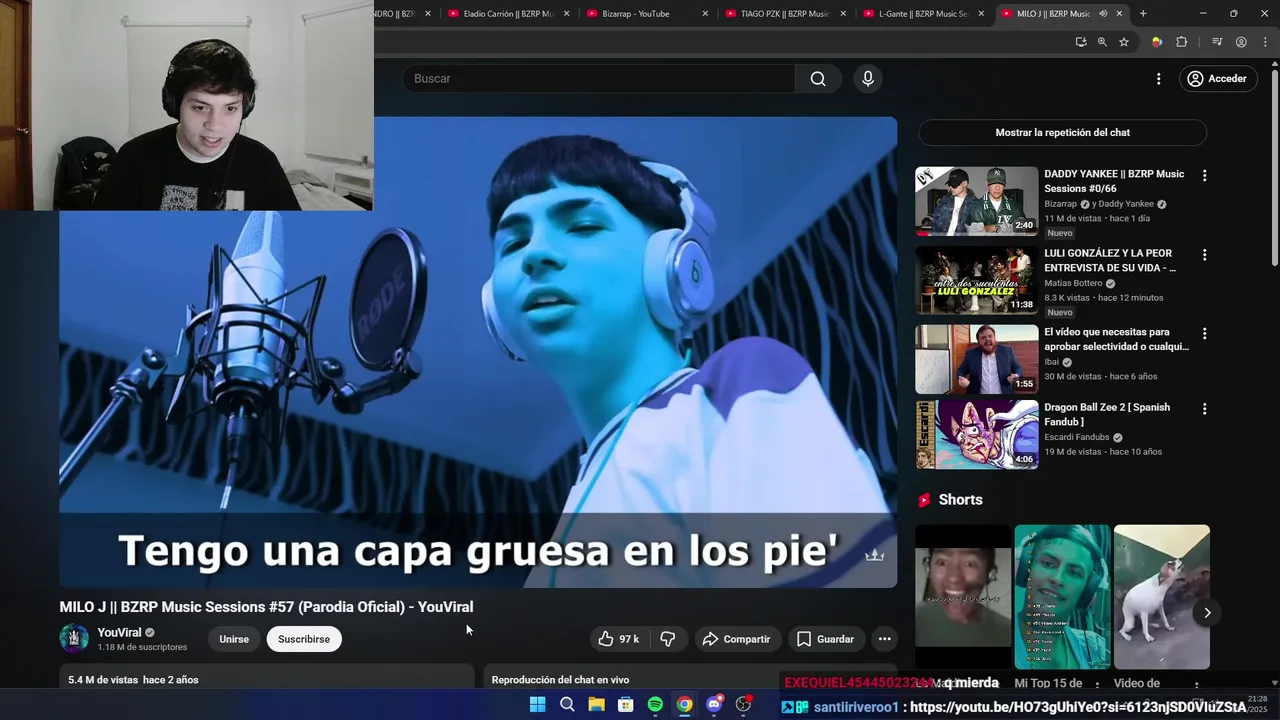This screenshot has height=720, width=1280.
Task: Open taskbar search
Action: 567,705
